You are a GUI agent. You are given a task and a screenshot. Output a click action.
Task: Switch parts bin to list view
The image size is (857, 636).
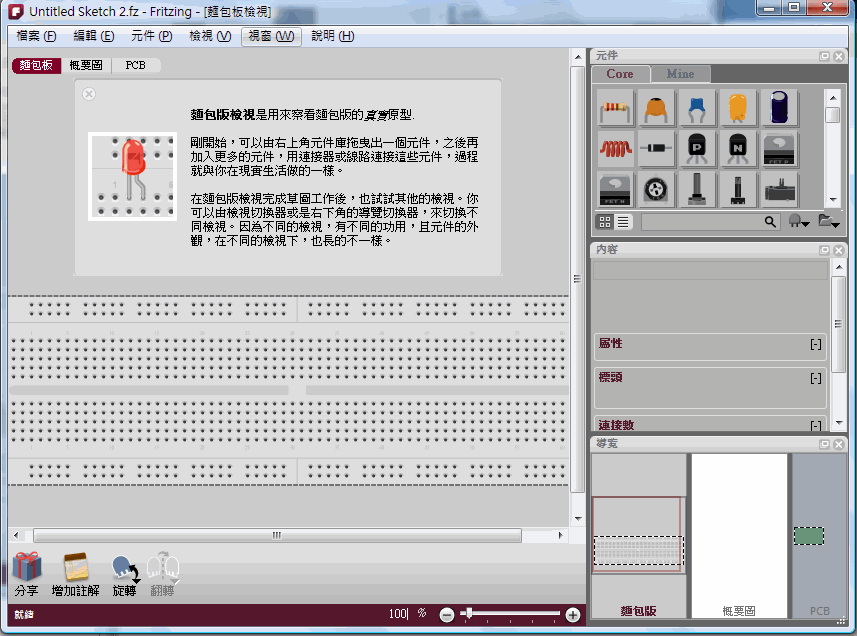[x=623, y=222]
